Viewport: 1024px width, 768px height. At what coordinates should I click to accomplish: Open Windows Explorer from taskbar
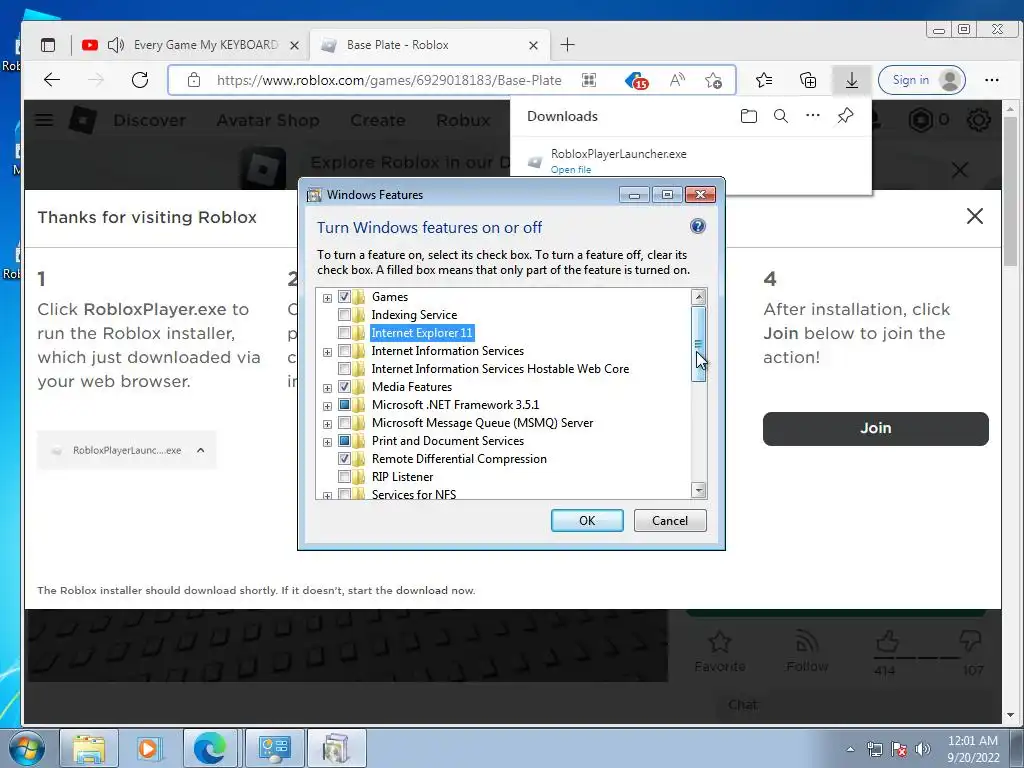89,748
